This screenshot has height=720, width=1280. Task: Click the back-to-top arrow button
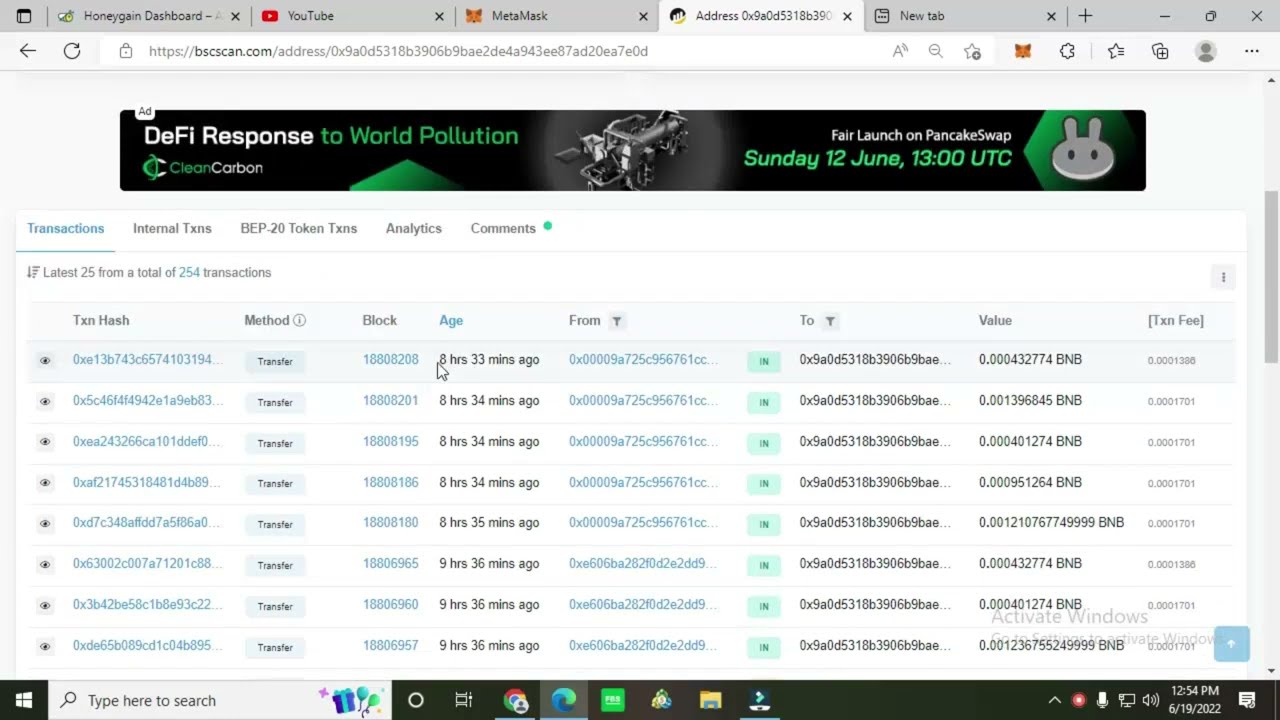pyautogui.click(x=1232, y=643)
